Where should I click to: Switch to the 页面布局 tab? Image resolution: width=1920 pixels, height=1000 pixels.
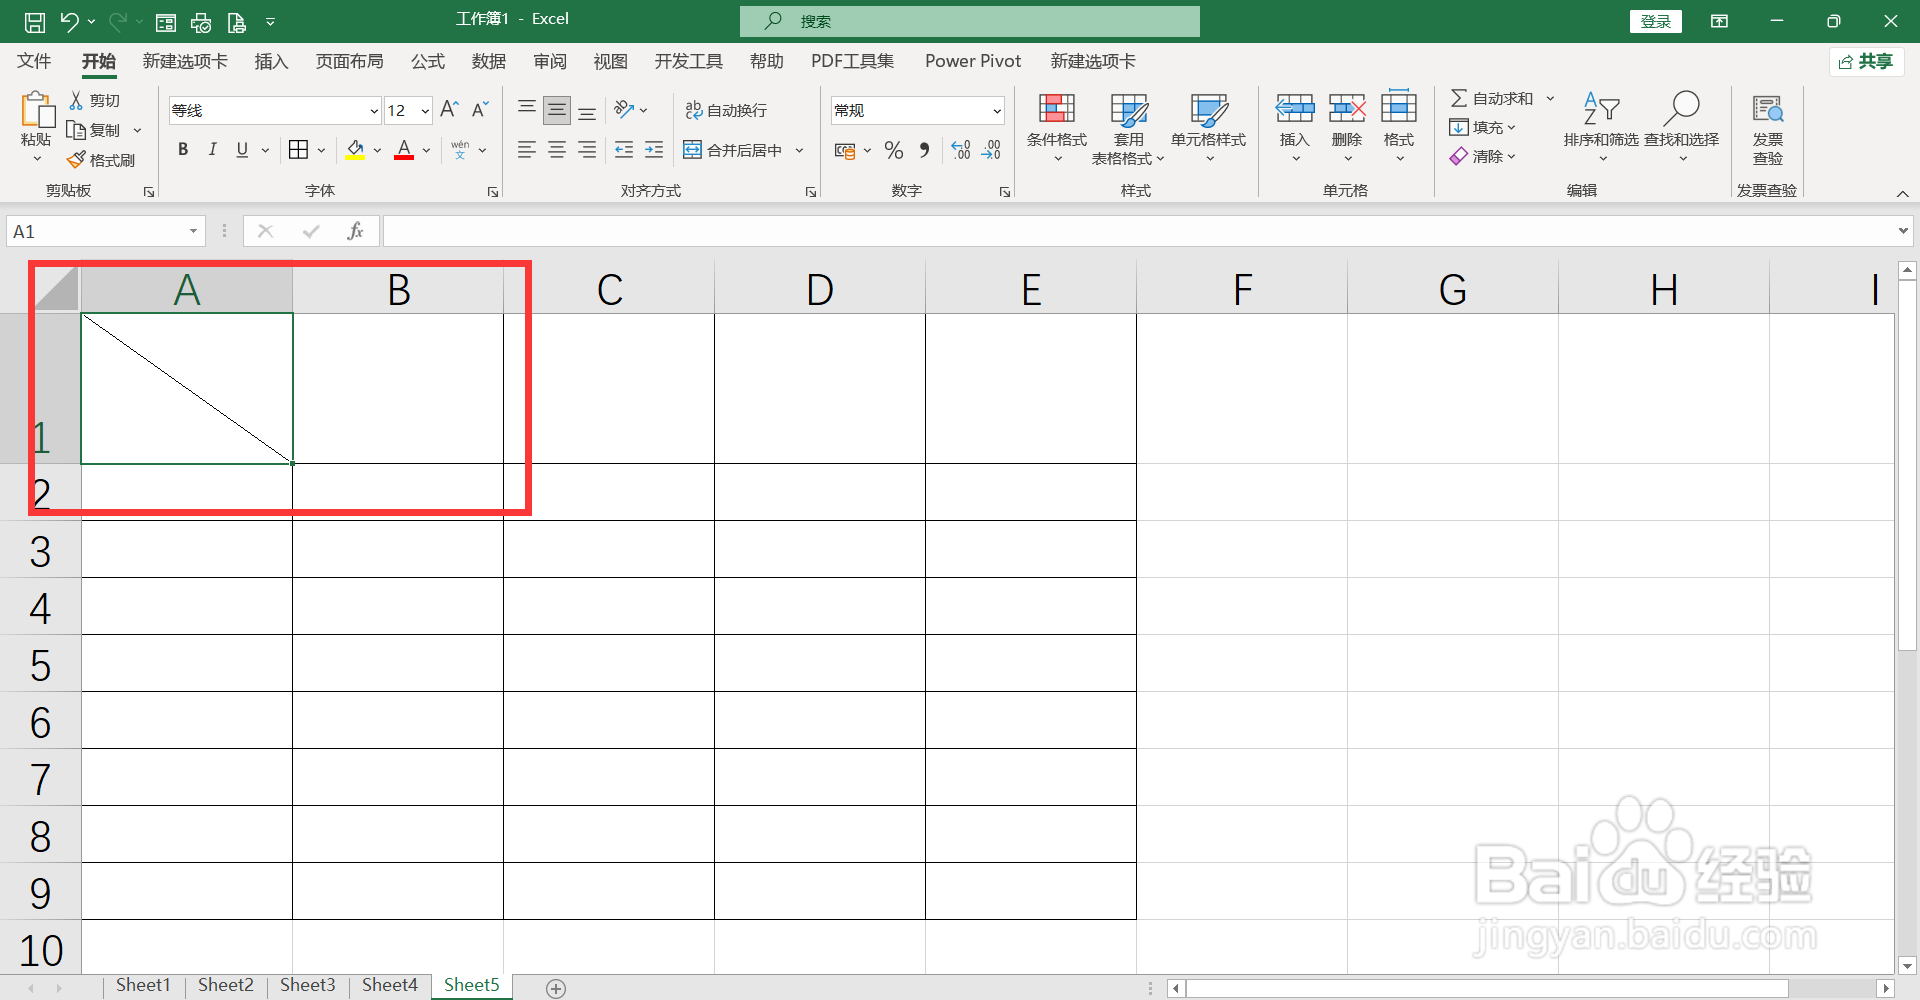(x=349, y=61)
